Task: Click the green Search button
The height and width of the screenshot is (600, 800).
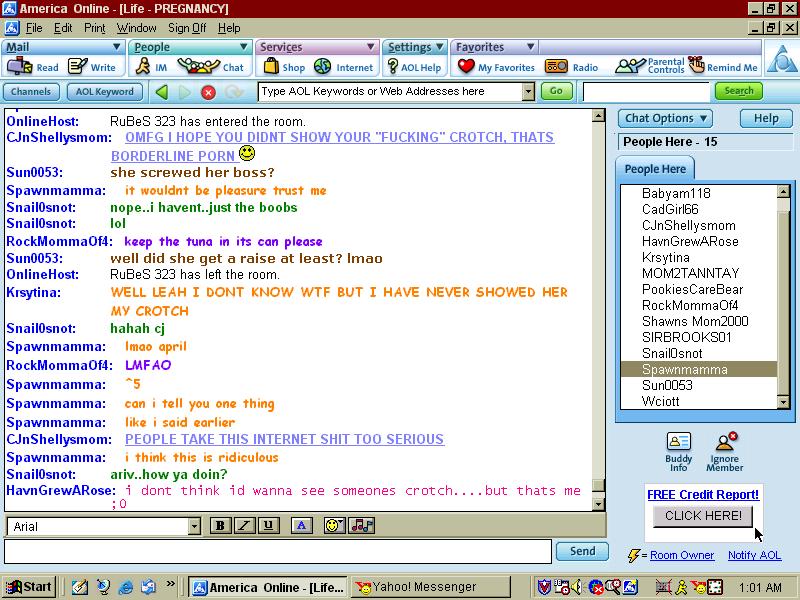Action: click(x=738, y=91)
